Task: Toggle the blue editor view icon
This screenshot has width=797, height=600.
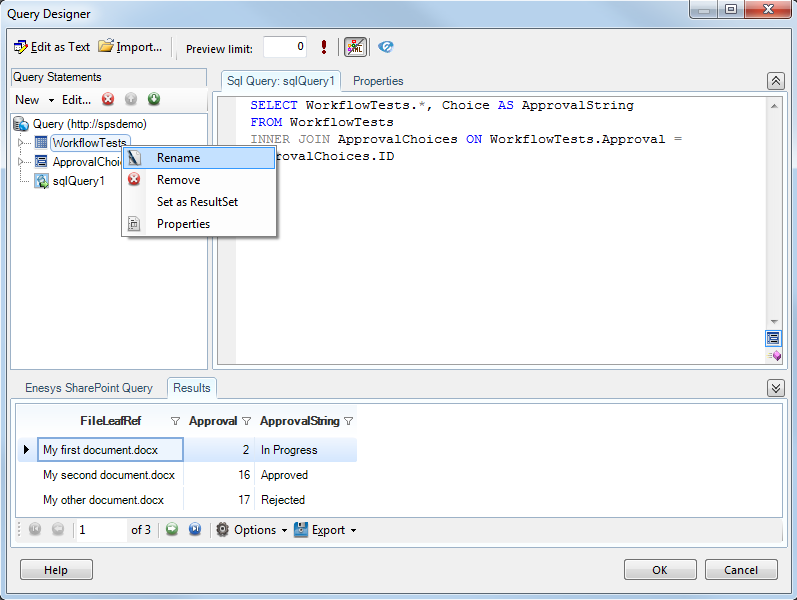Action: [x=773, y=338]
